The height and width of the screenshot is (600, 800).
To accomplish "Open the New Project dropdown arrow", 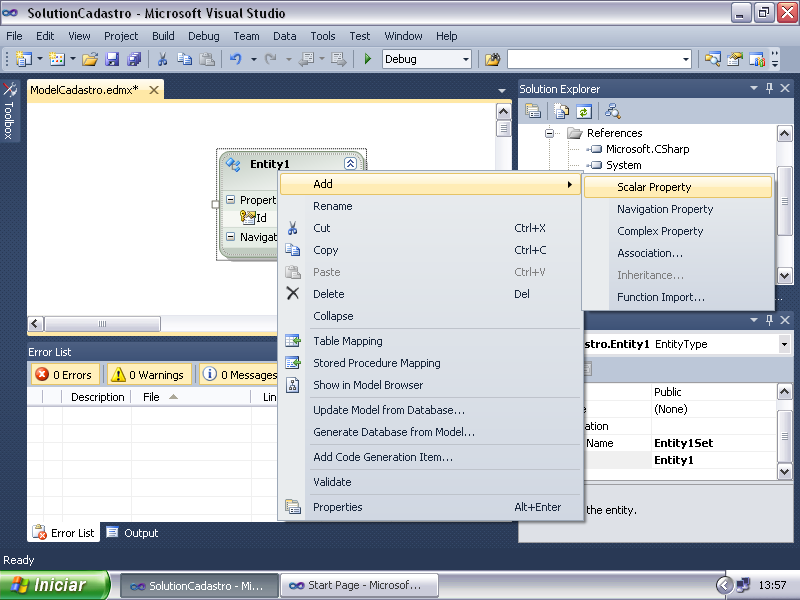I will point(40,59).
